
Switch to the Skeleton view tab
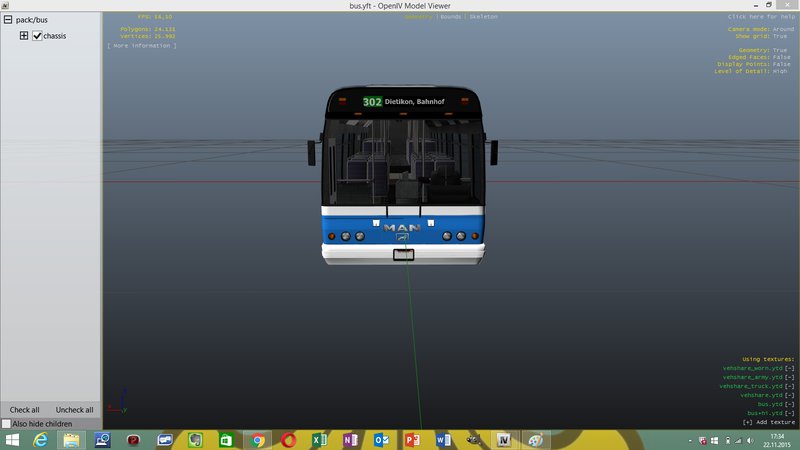click(x=483, y=17)
